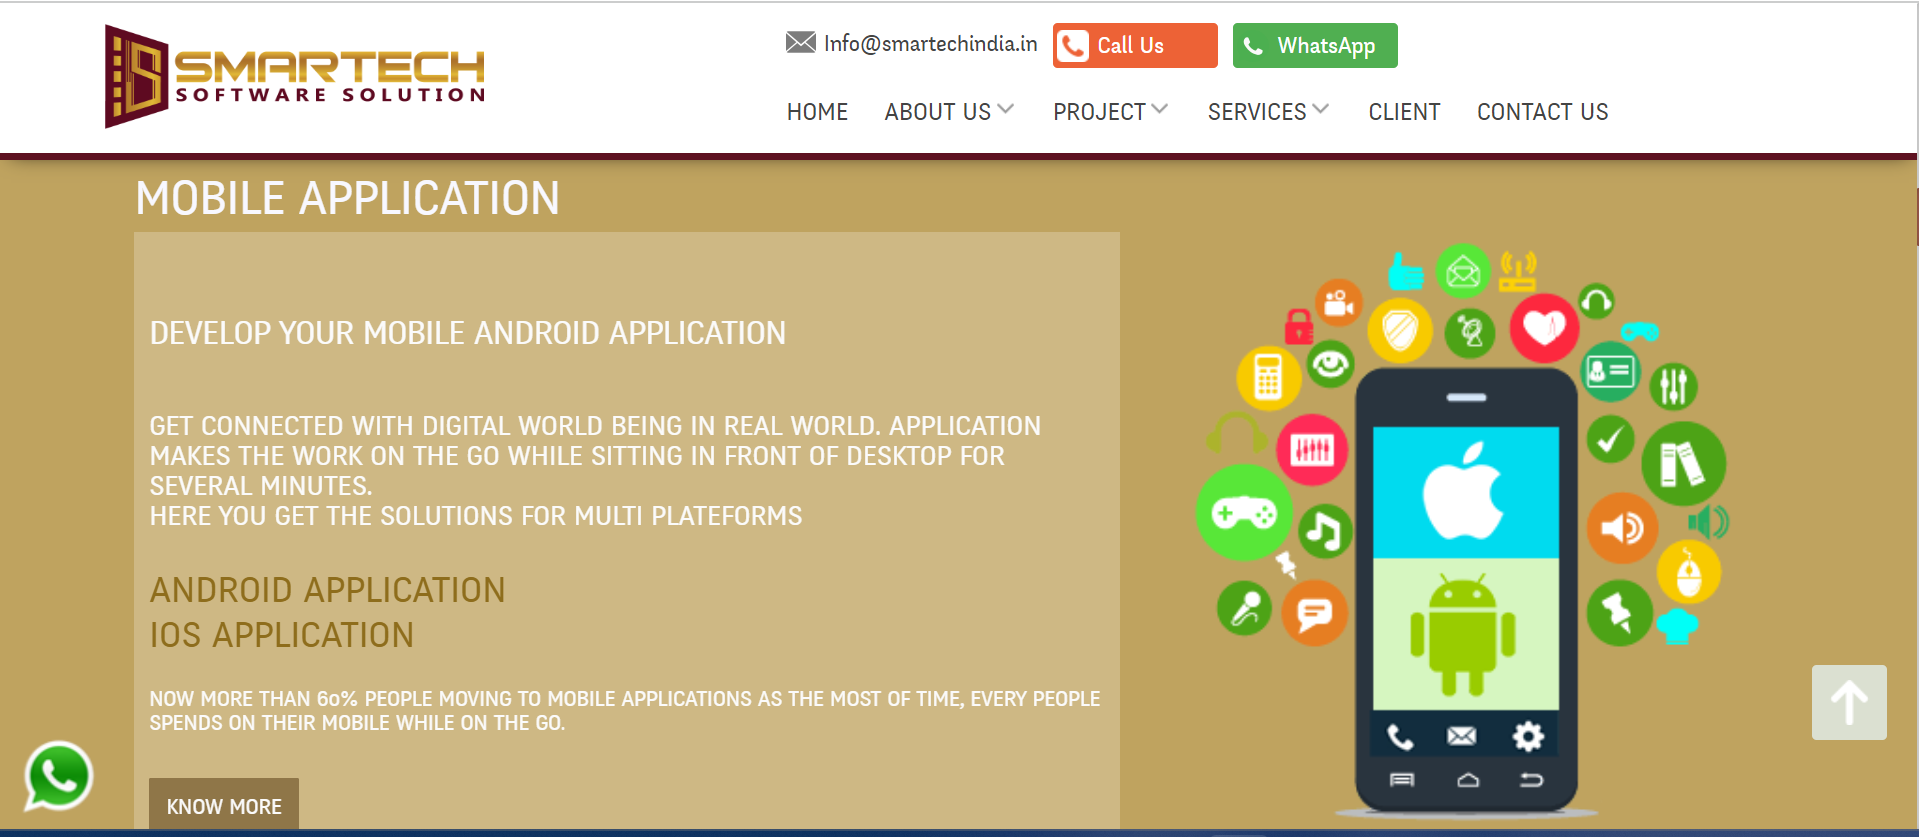Open the CONTACT US page
Screen dimensions: 1919x837
point(1543,112)
